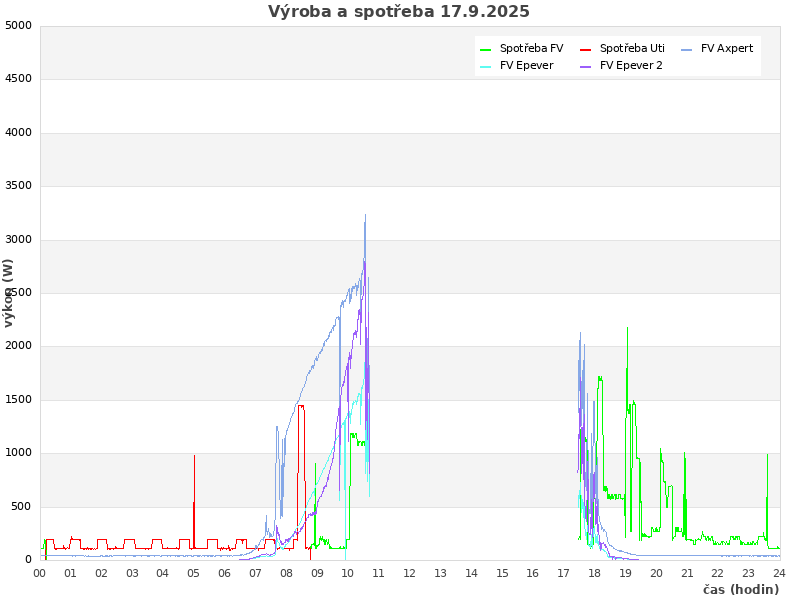This screenshot has width=800, height=600.
Task: Click the purple FV Epever 2 legend swatch
Action: [586, 66]
